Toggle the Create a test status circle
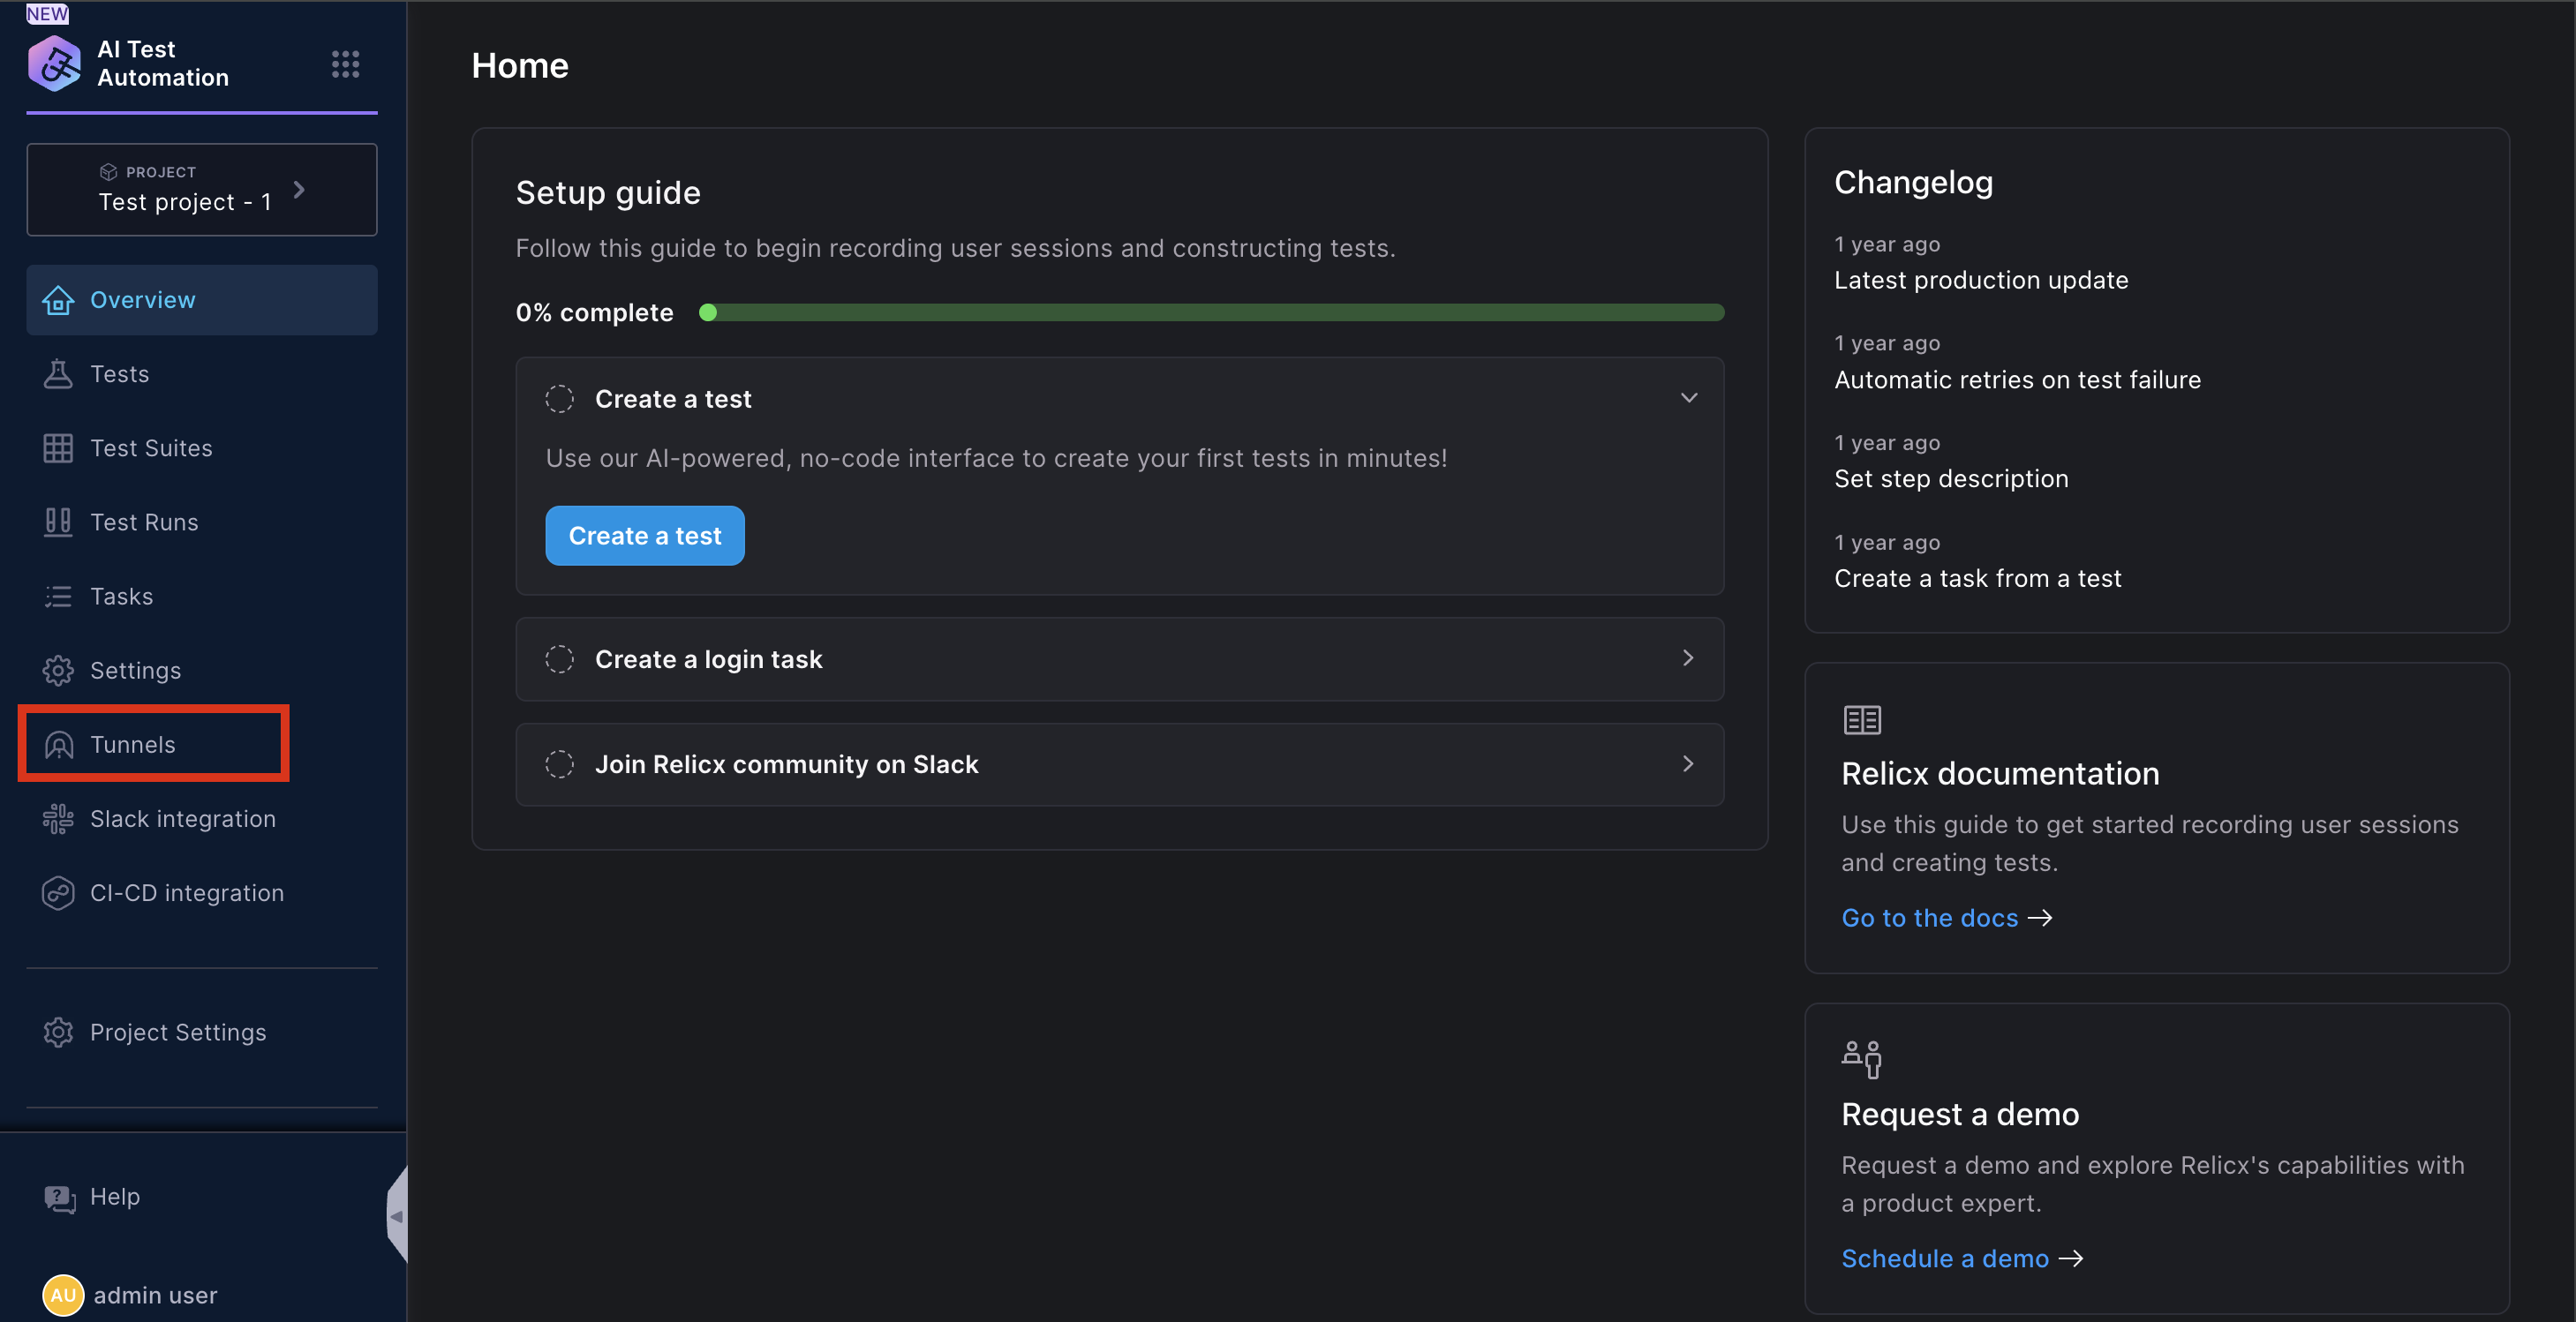The height and width of the screenshot is (1322, 2576). tap(559, 399)
